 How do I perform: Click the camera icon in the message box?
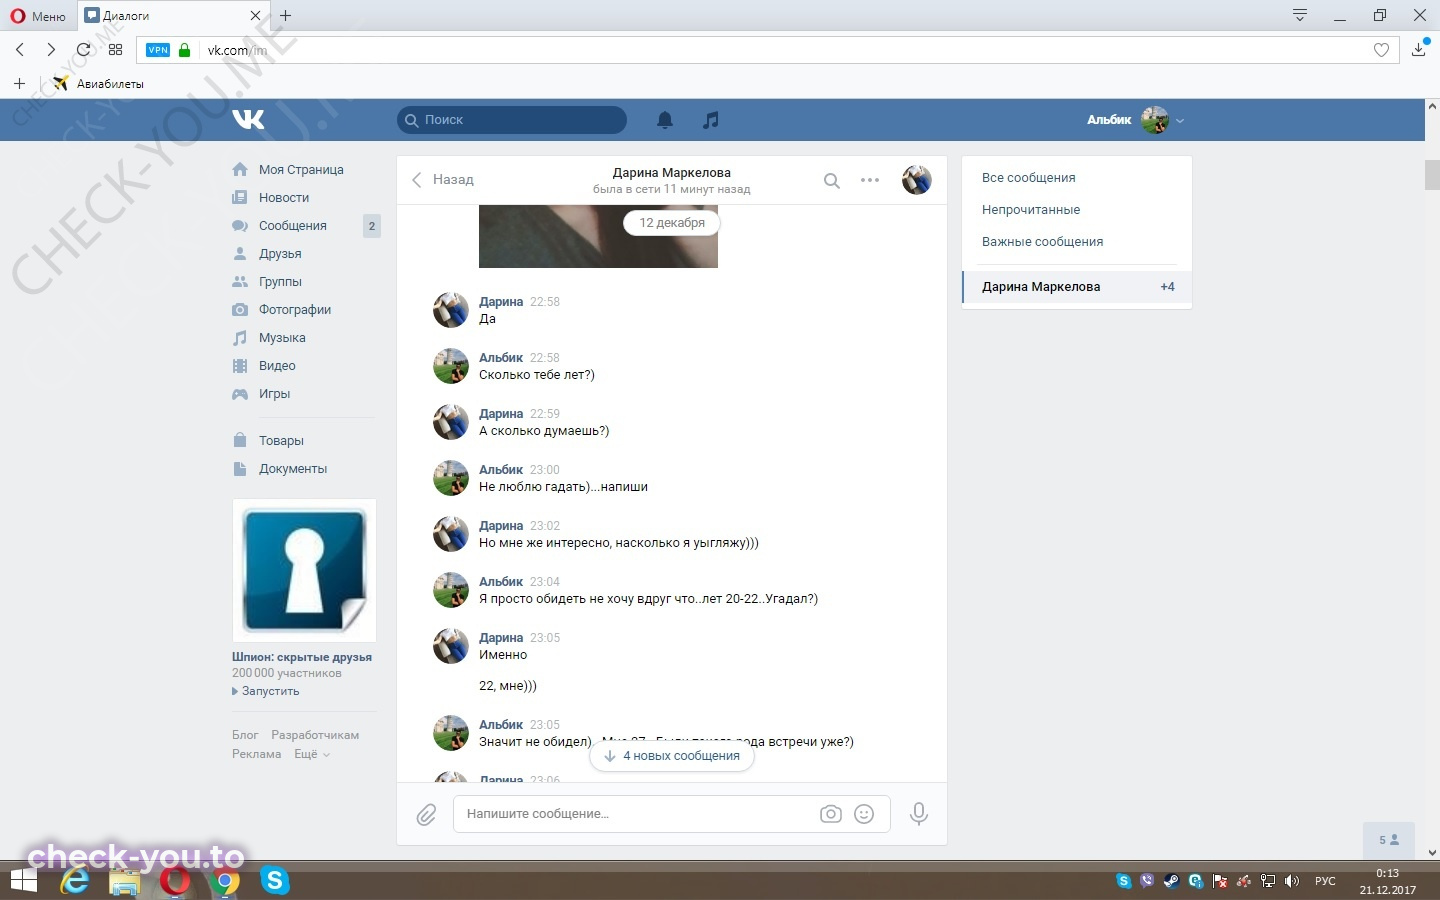(830, 814)
